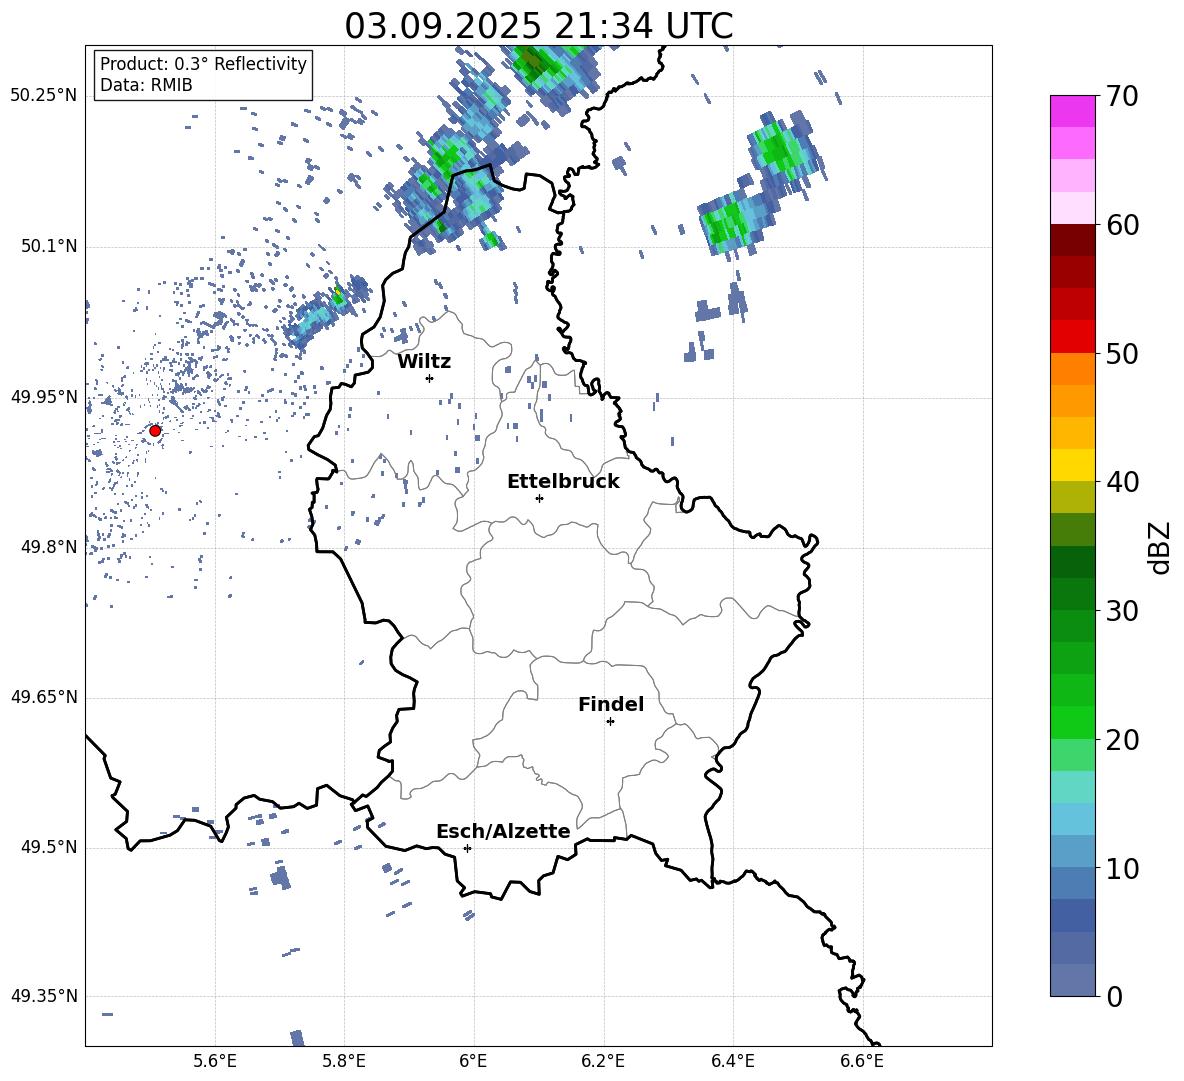The image size is (1184, 1081).
Task: Click the 49.5°N latitude label
Action: pos(49,846)
